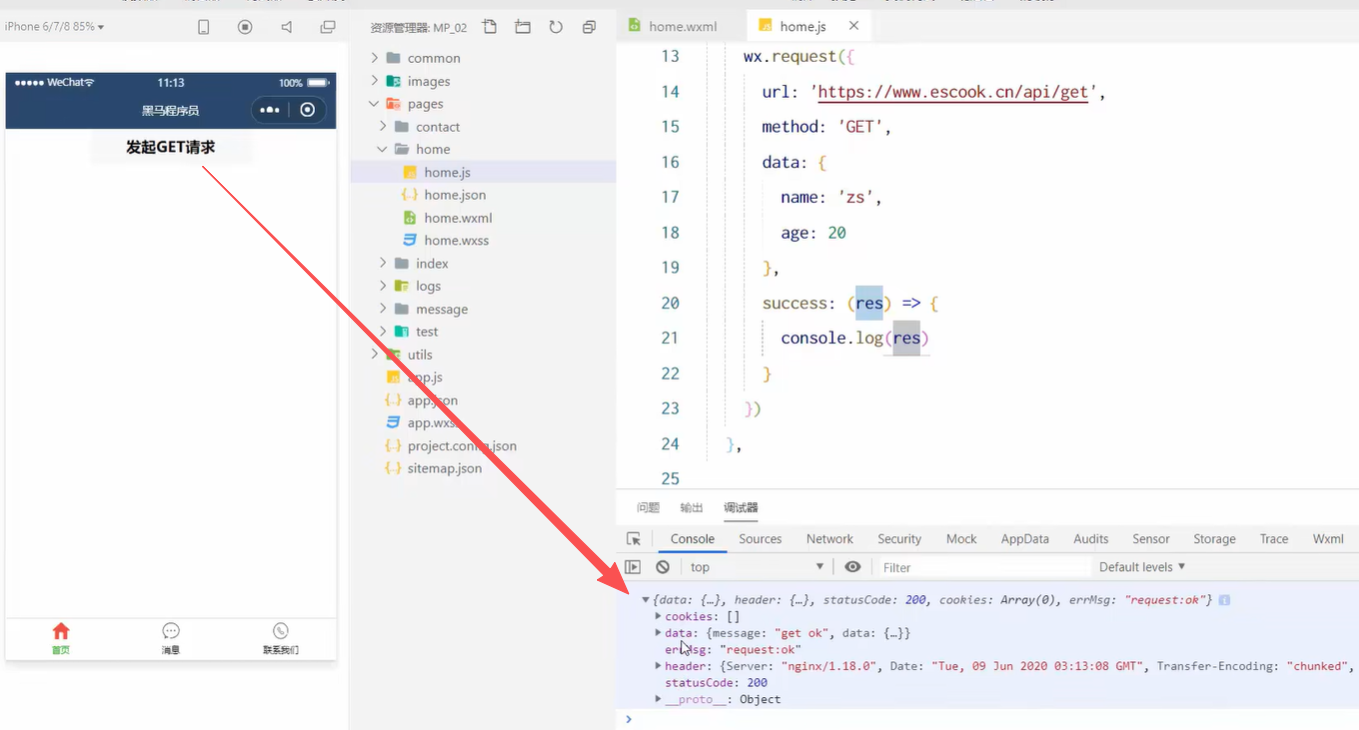Open the Network devtools tab

(x=830, y=539)
